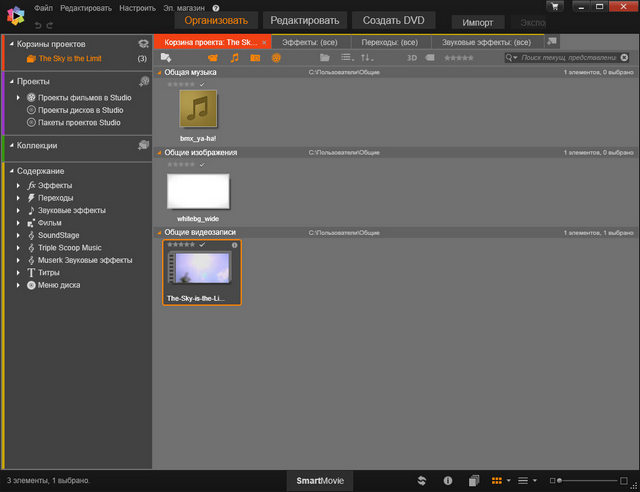Click the add to project bin icon

166,58
